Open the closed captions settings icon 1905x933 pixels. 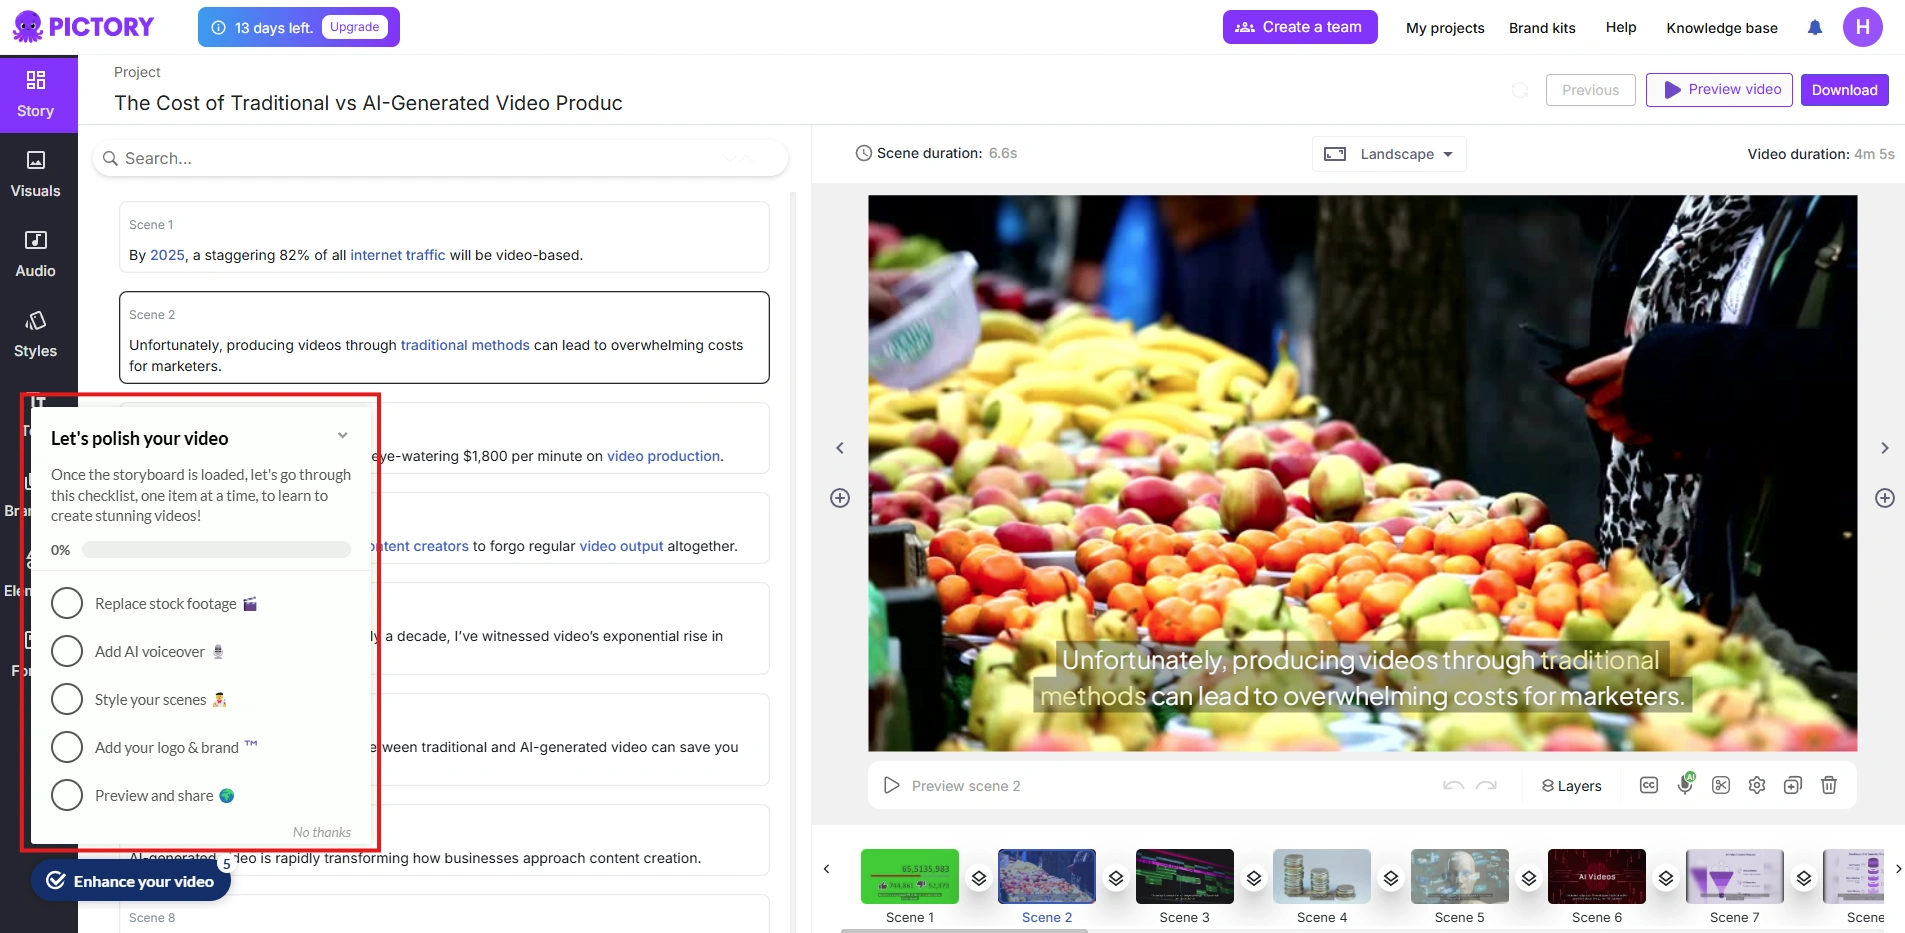[1649, 785]
